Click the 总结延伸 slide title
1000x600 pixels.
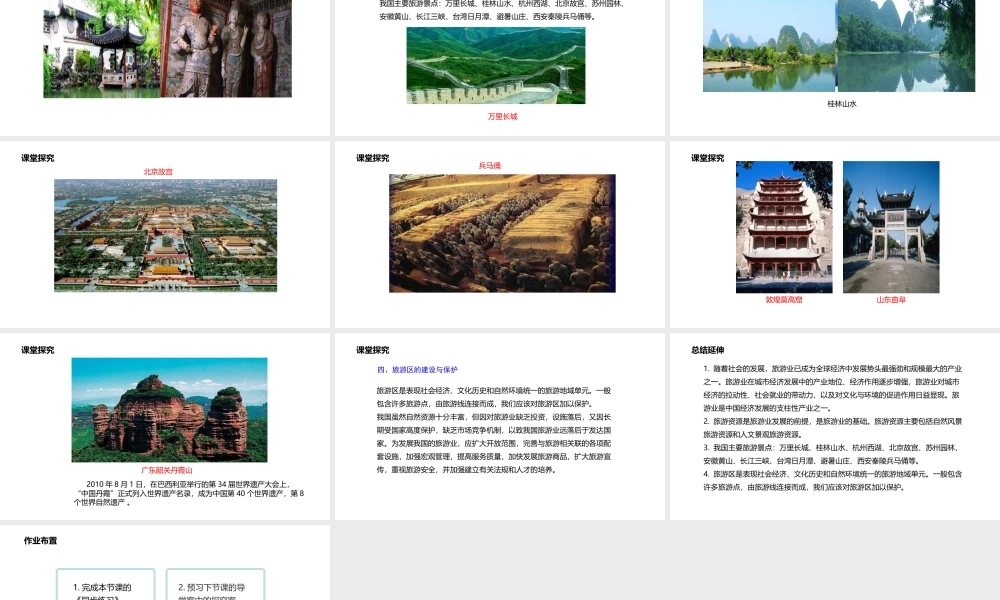pos(707,349)
